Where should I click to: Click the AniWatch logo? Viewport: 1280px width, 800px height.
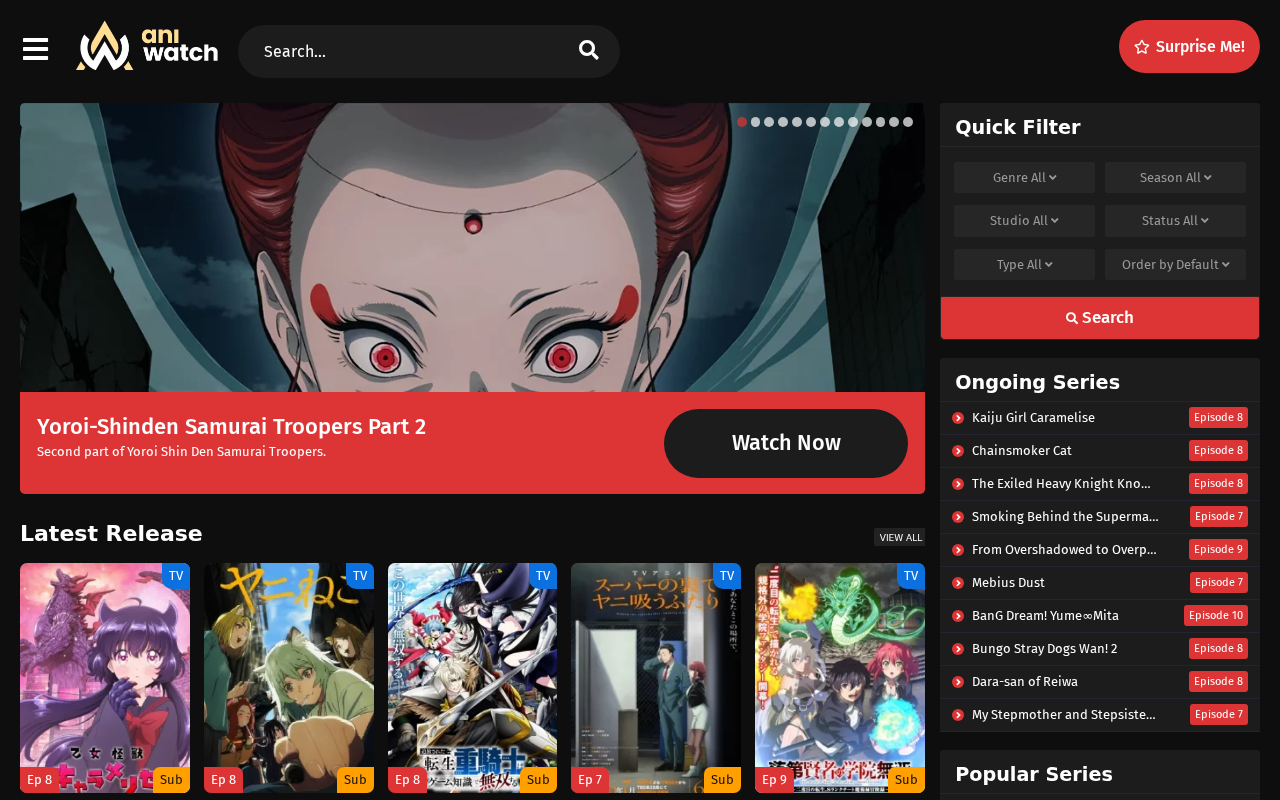[x=147, y=46]
